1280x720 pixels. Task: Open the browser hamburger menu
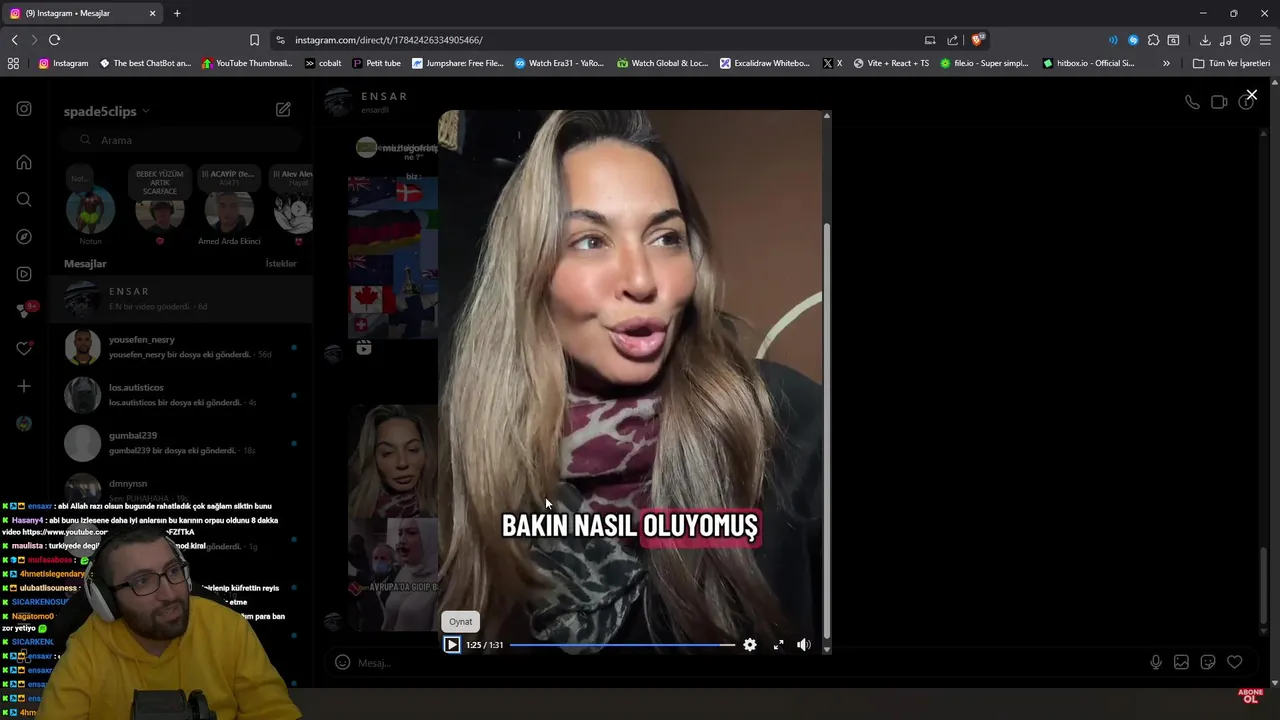pyautogui.click(x=1265, y=40)
